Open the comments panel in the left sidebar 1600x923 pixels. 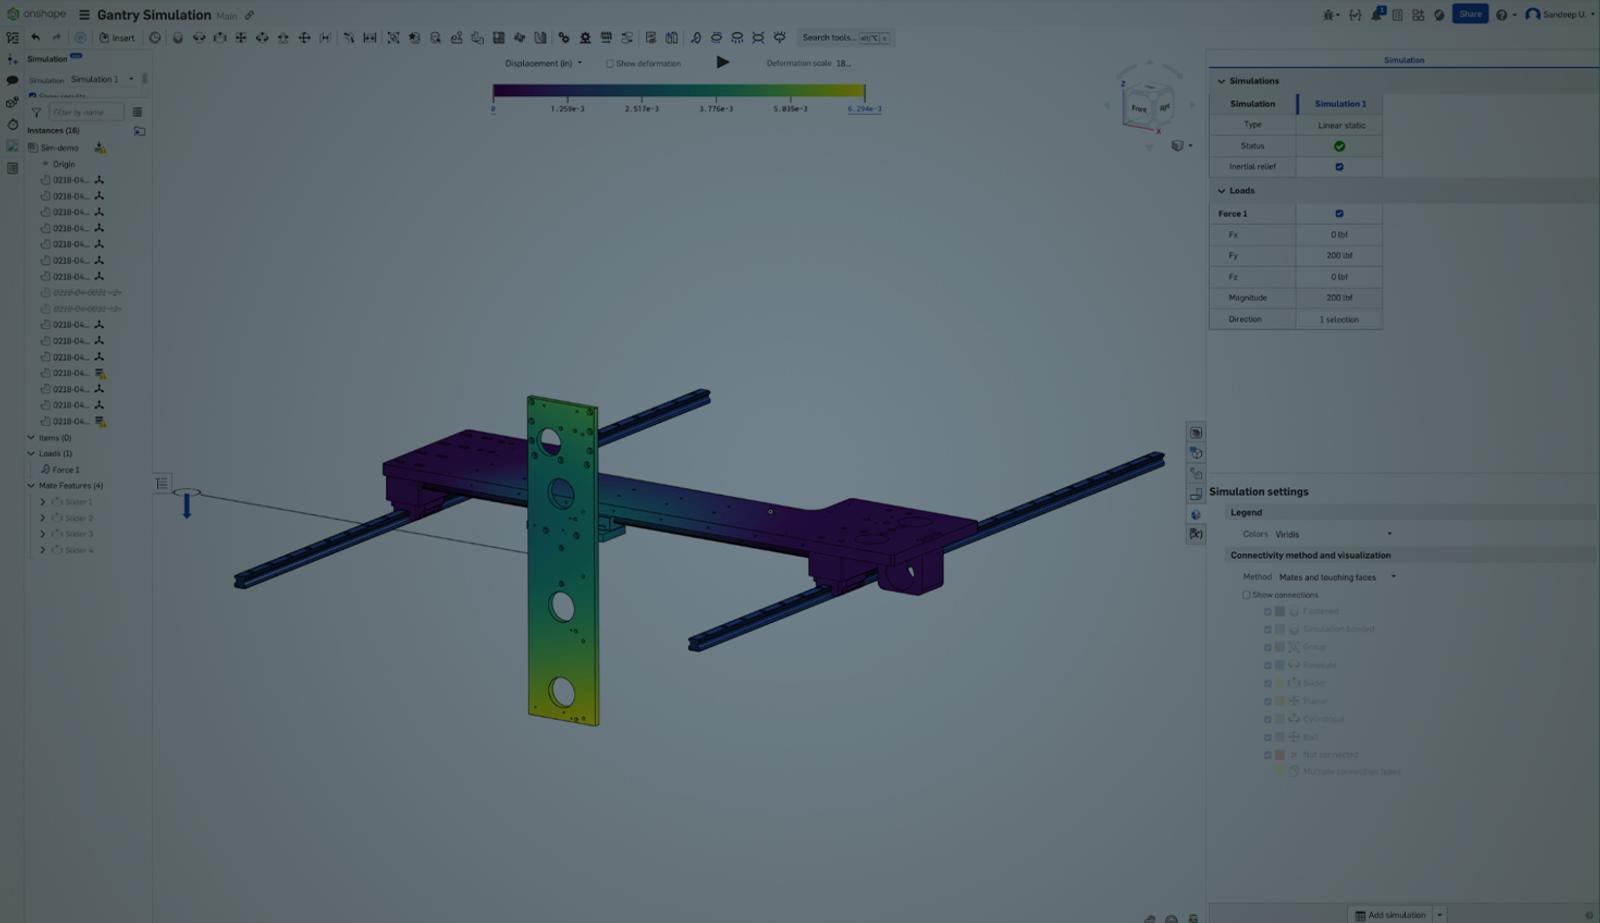pyautogui.click(x=11, y=80)
